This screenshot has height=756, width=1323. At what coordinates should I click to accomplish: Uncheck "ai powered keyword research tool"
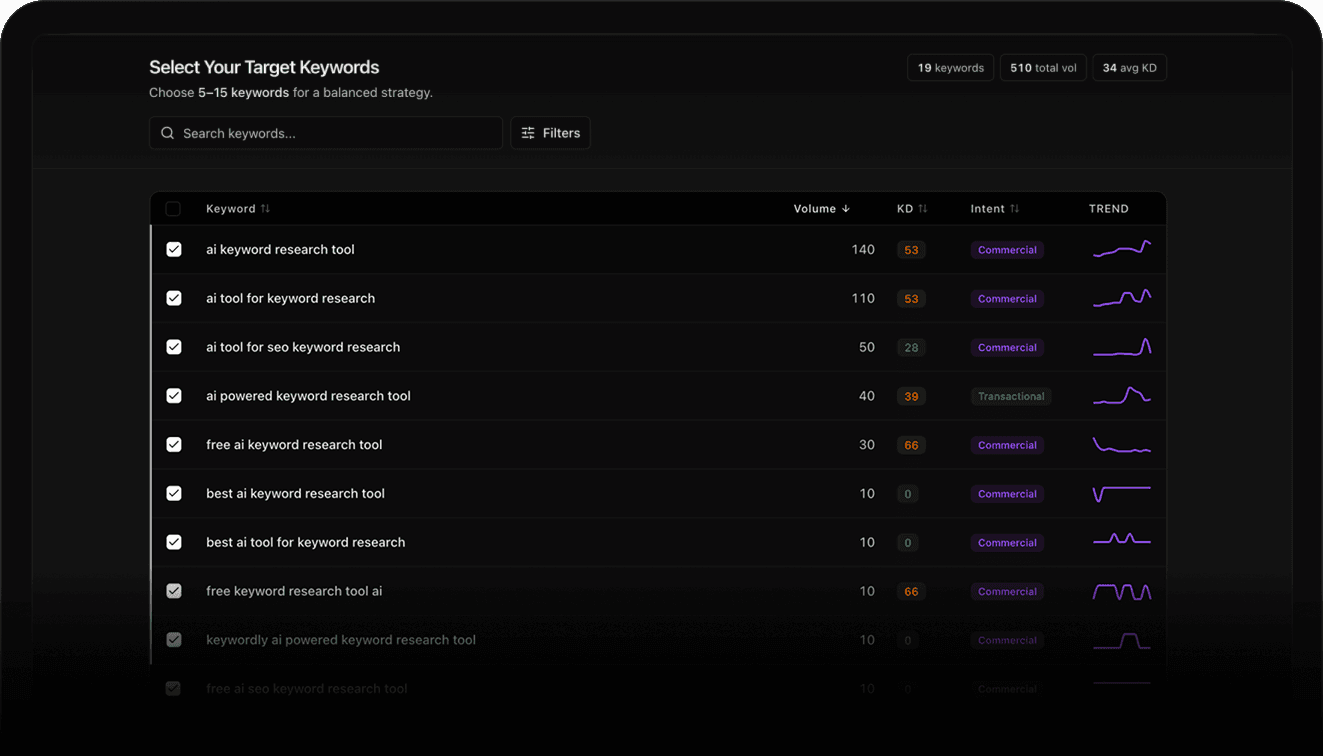[x=173, y=395]
